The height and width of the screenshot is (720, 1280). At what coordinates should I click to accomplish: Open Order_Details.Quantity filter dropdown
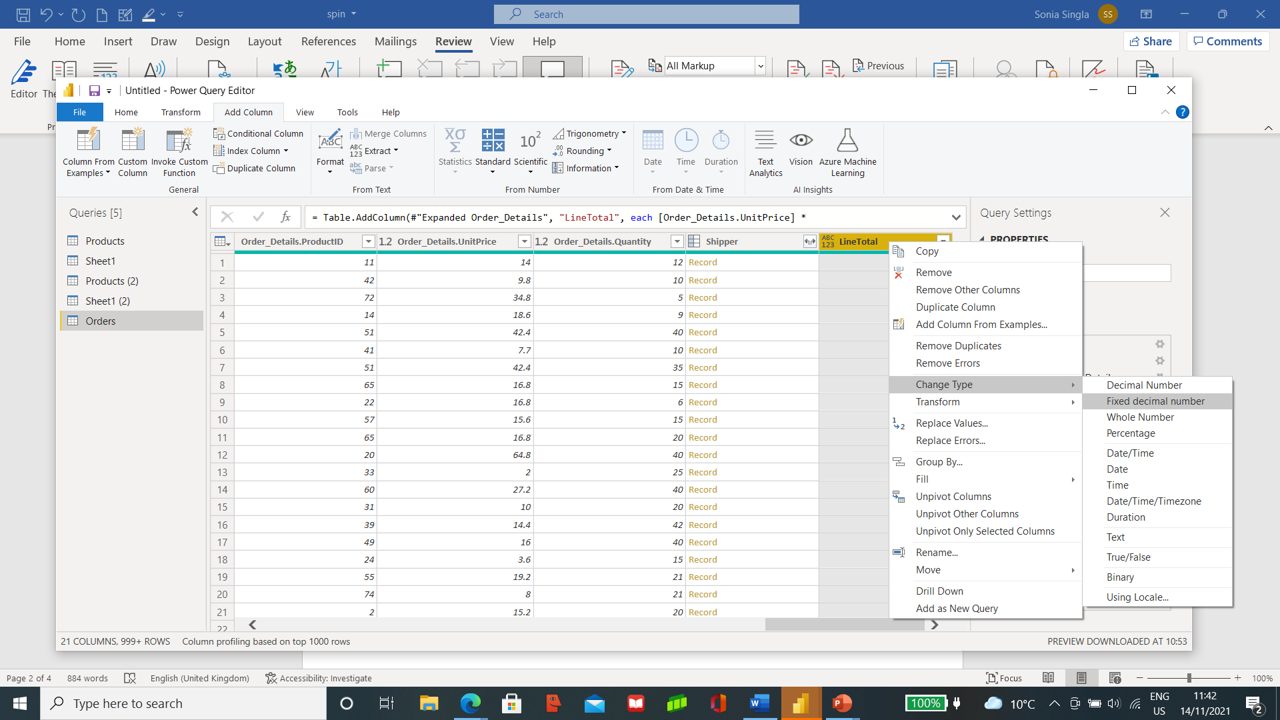pyautogui.click(x=677, y=242)
